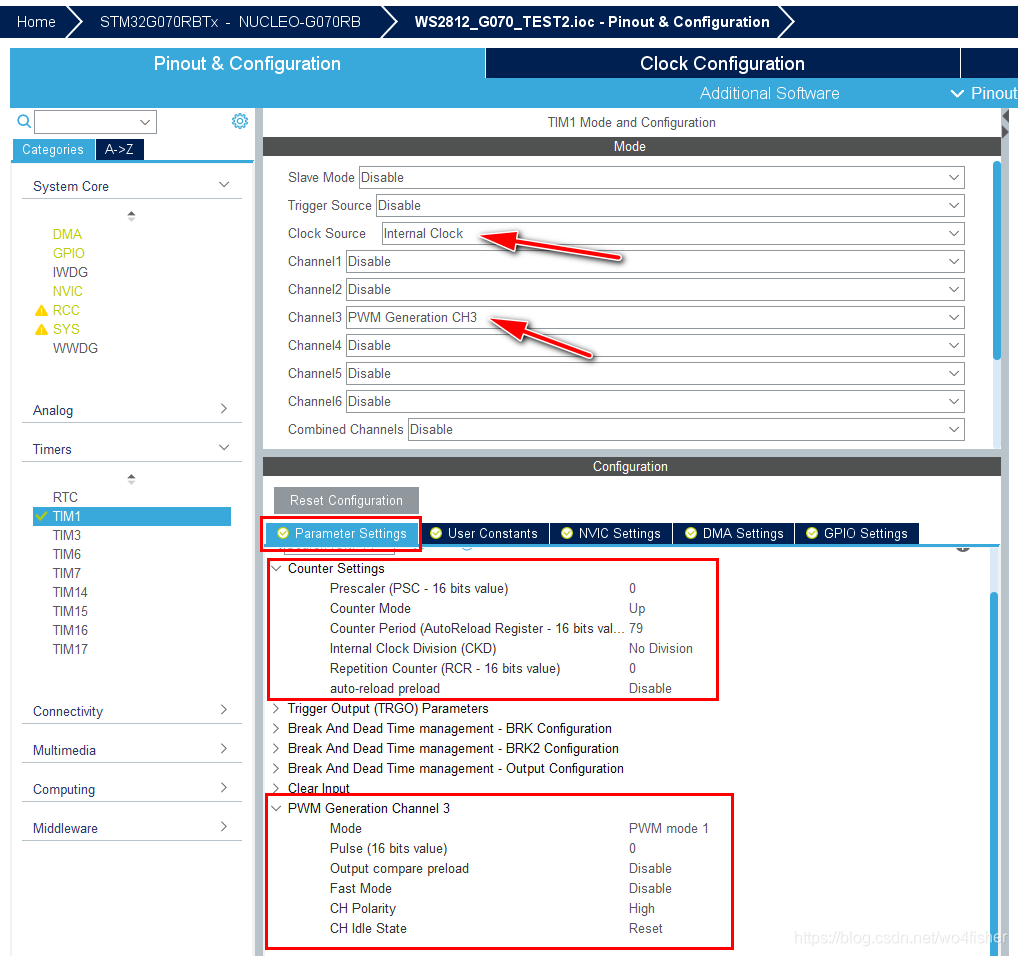This screenshot has height=956, width=1018.
Task: Select NVIC in System Core
Action: tap(68, 291)
